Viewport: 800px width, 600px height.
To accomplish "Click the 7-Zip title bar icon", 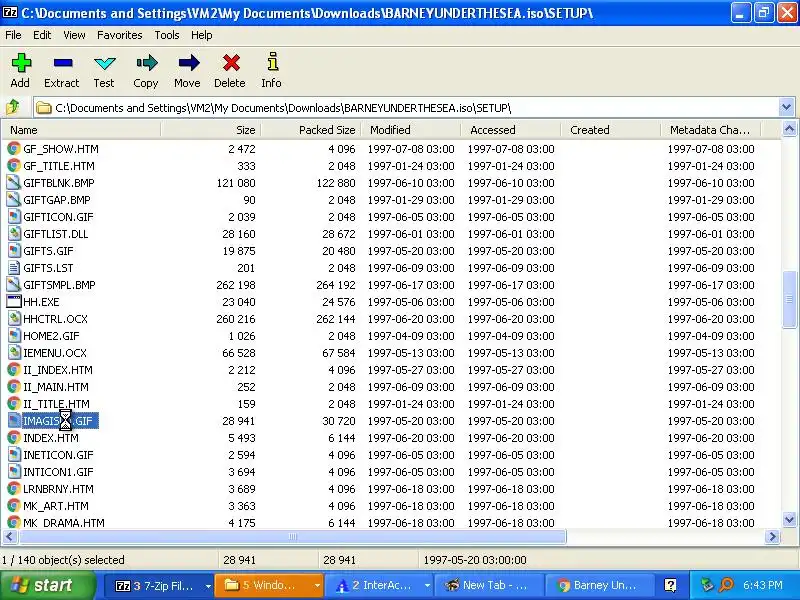I will point(10,12).
